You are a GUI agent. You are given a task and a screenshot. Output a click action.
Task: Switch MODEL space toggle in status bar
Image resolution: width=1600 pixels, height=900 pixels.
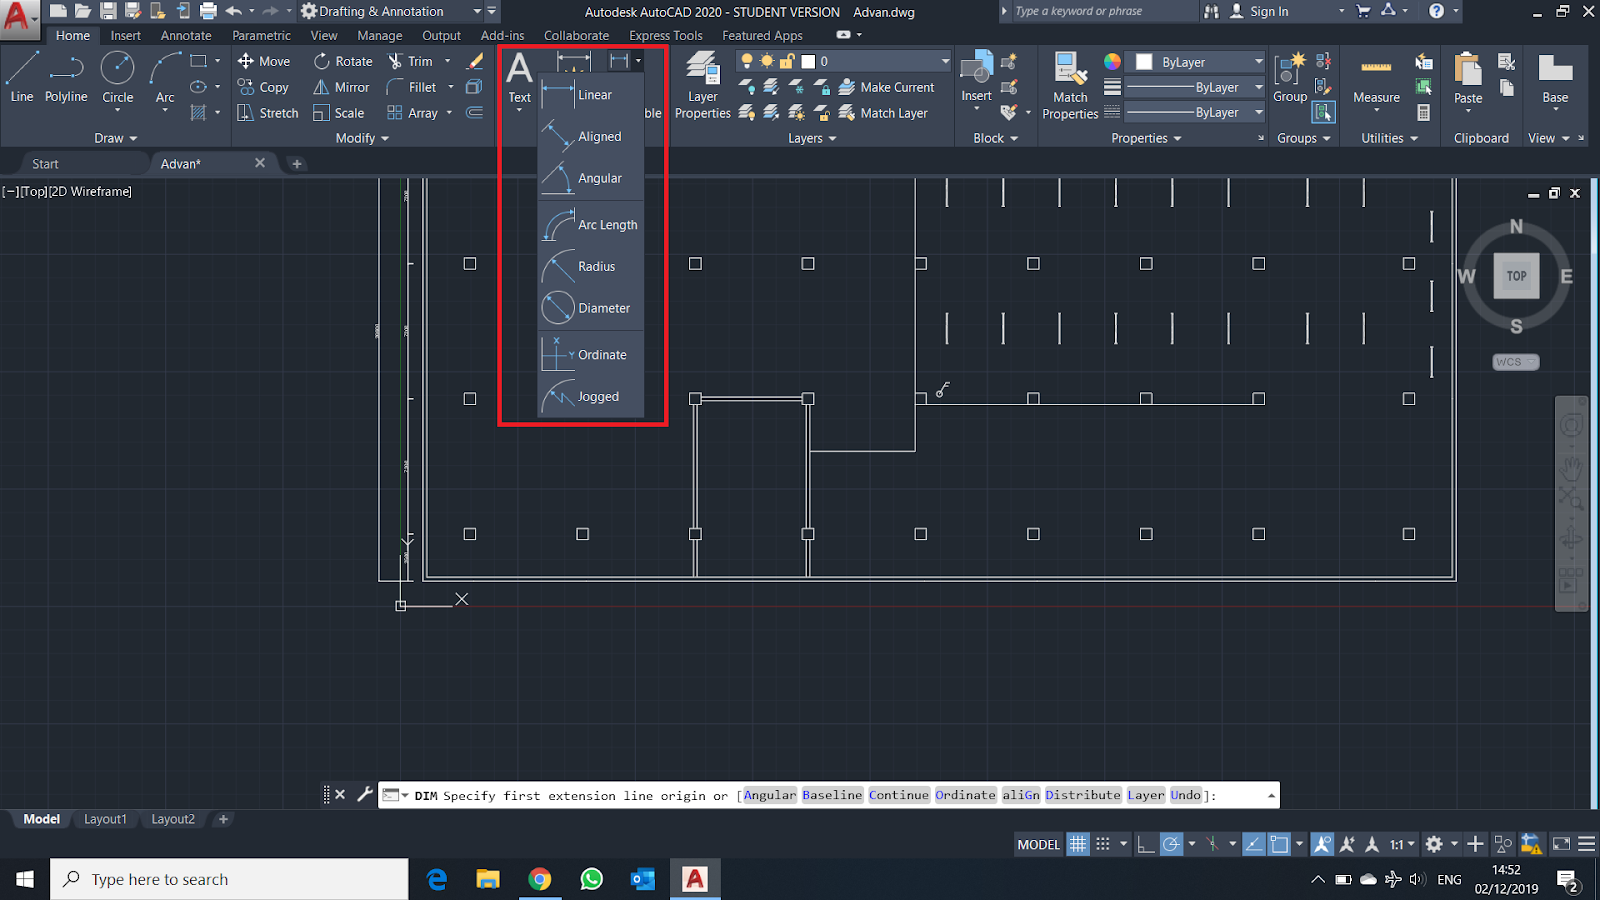[1038, 844]
